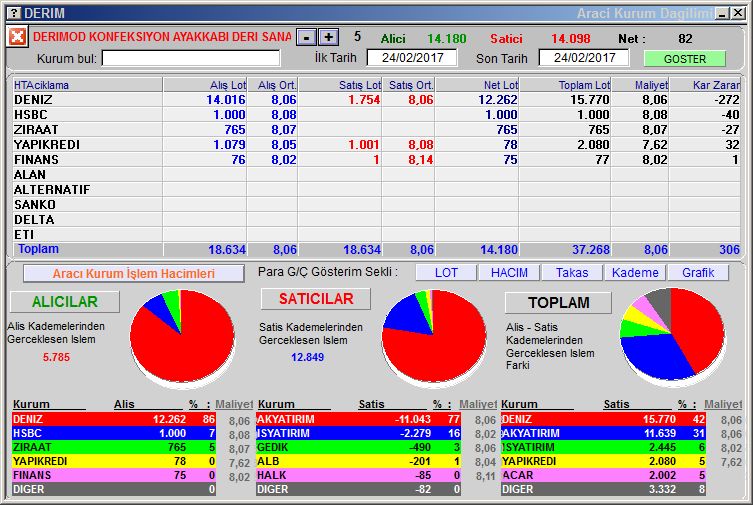The height and width of the screenshot is (505, 753).
Task: Select the ALTERNATIF row
Action: (x=376, y=190)
